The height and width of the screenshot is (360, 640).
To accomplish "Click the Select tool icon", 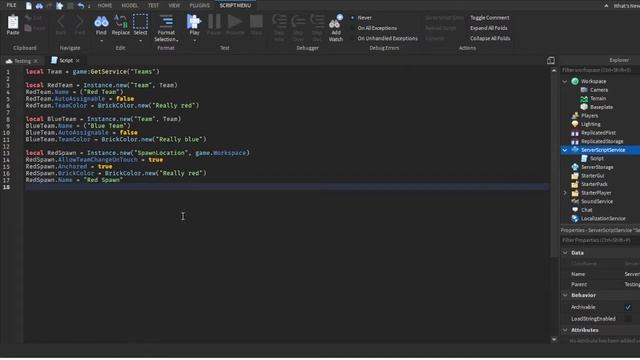I will (140, 21).
